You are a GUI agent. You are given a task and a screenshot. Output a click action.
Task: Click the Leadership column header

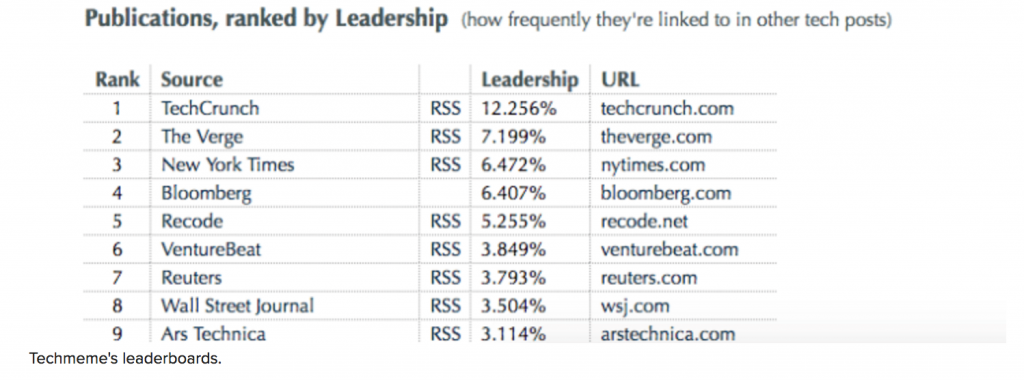pos(530,80)
